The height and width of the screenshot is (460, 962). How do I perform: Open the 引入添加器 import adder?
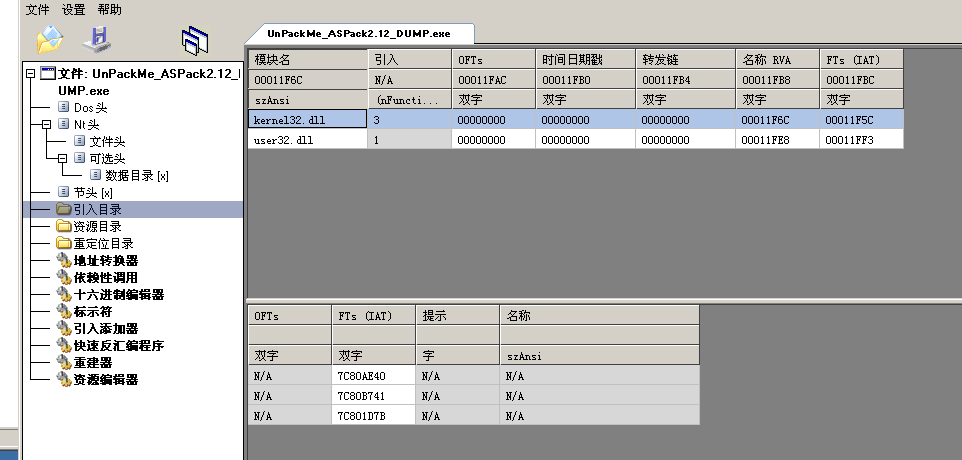[105, 328]
